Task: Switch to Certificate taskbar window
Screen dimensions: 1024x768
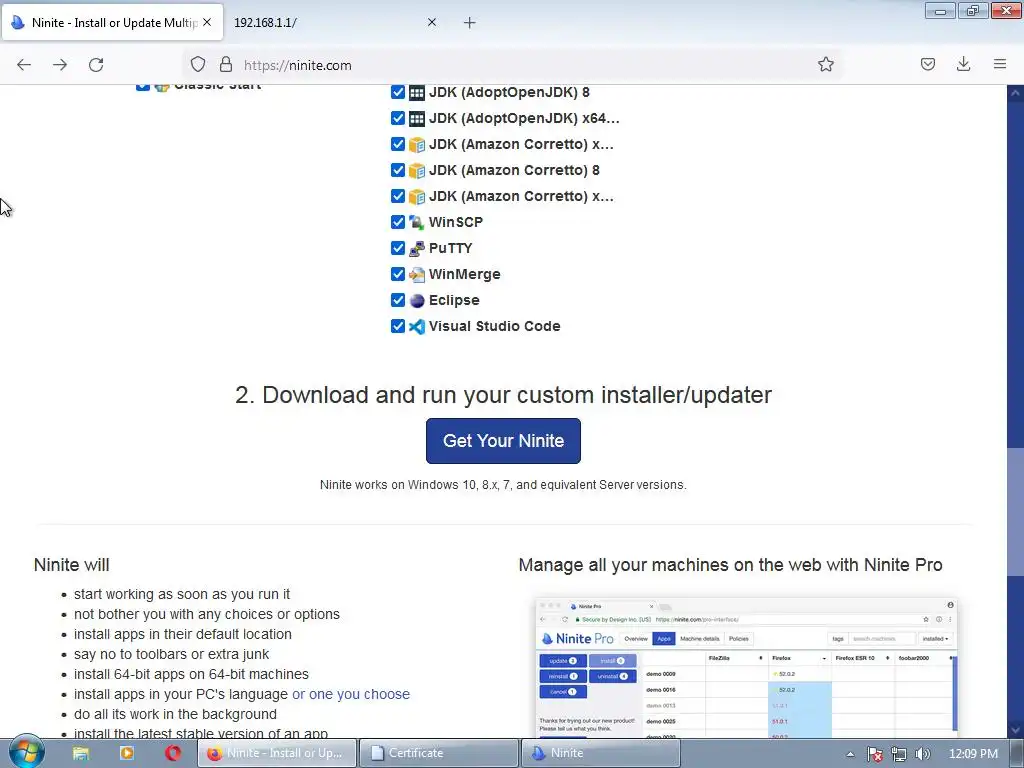Action: [x=439, y=753]
